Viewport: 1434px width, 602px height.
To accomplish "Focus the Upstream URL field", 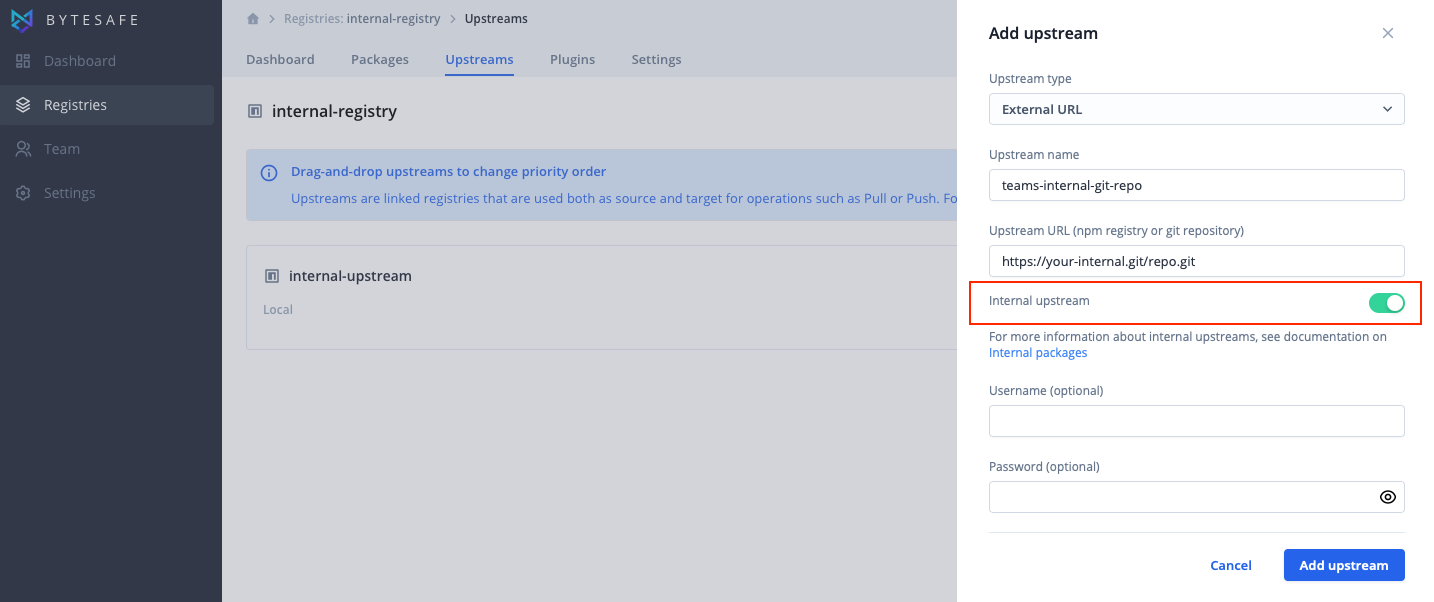I will click(x=1196, y=261).
